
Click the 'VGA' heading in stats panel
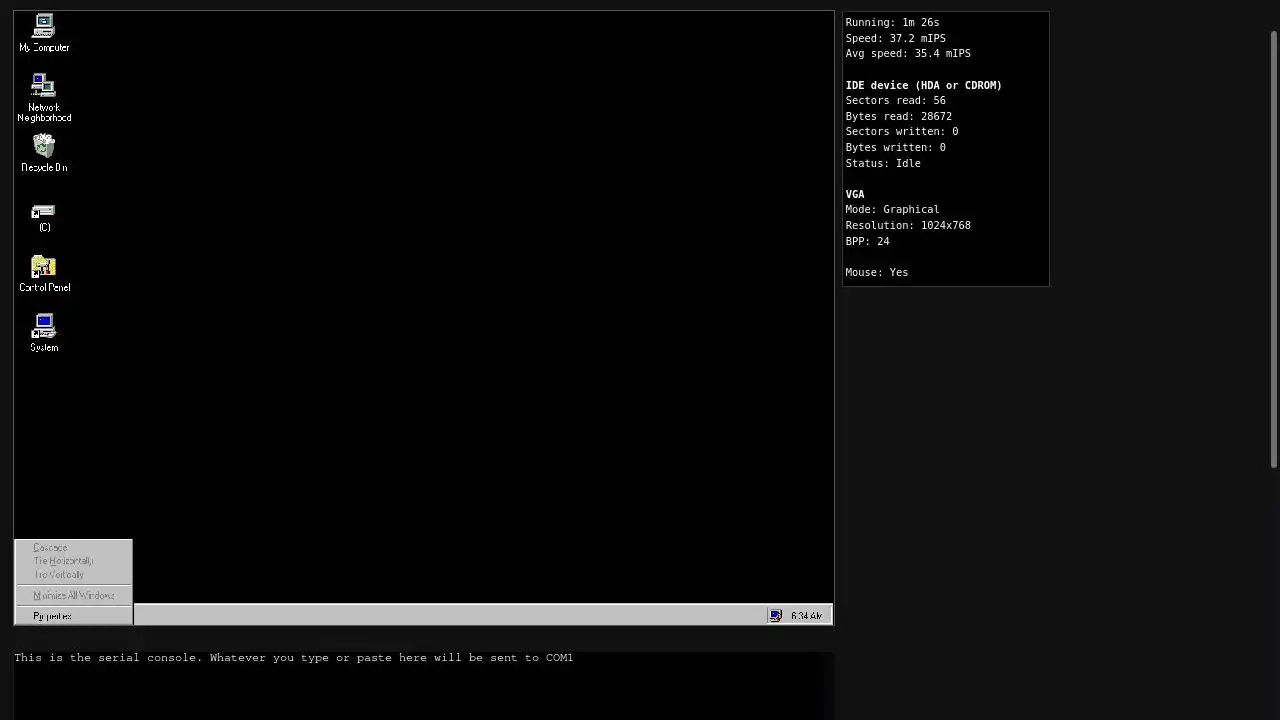coord(855,194)
